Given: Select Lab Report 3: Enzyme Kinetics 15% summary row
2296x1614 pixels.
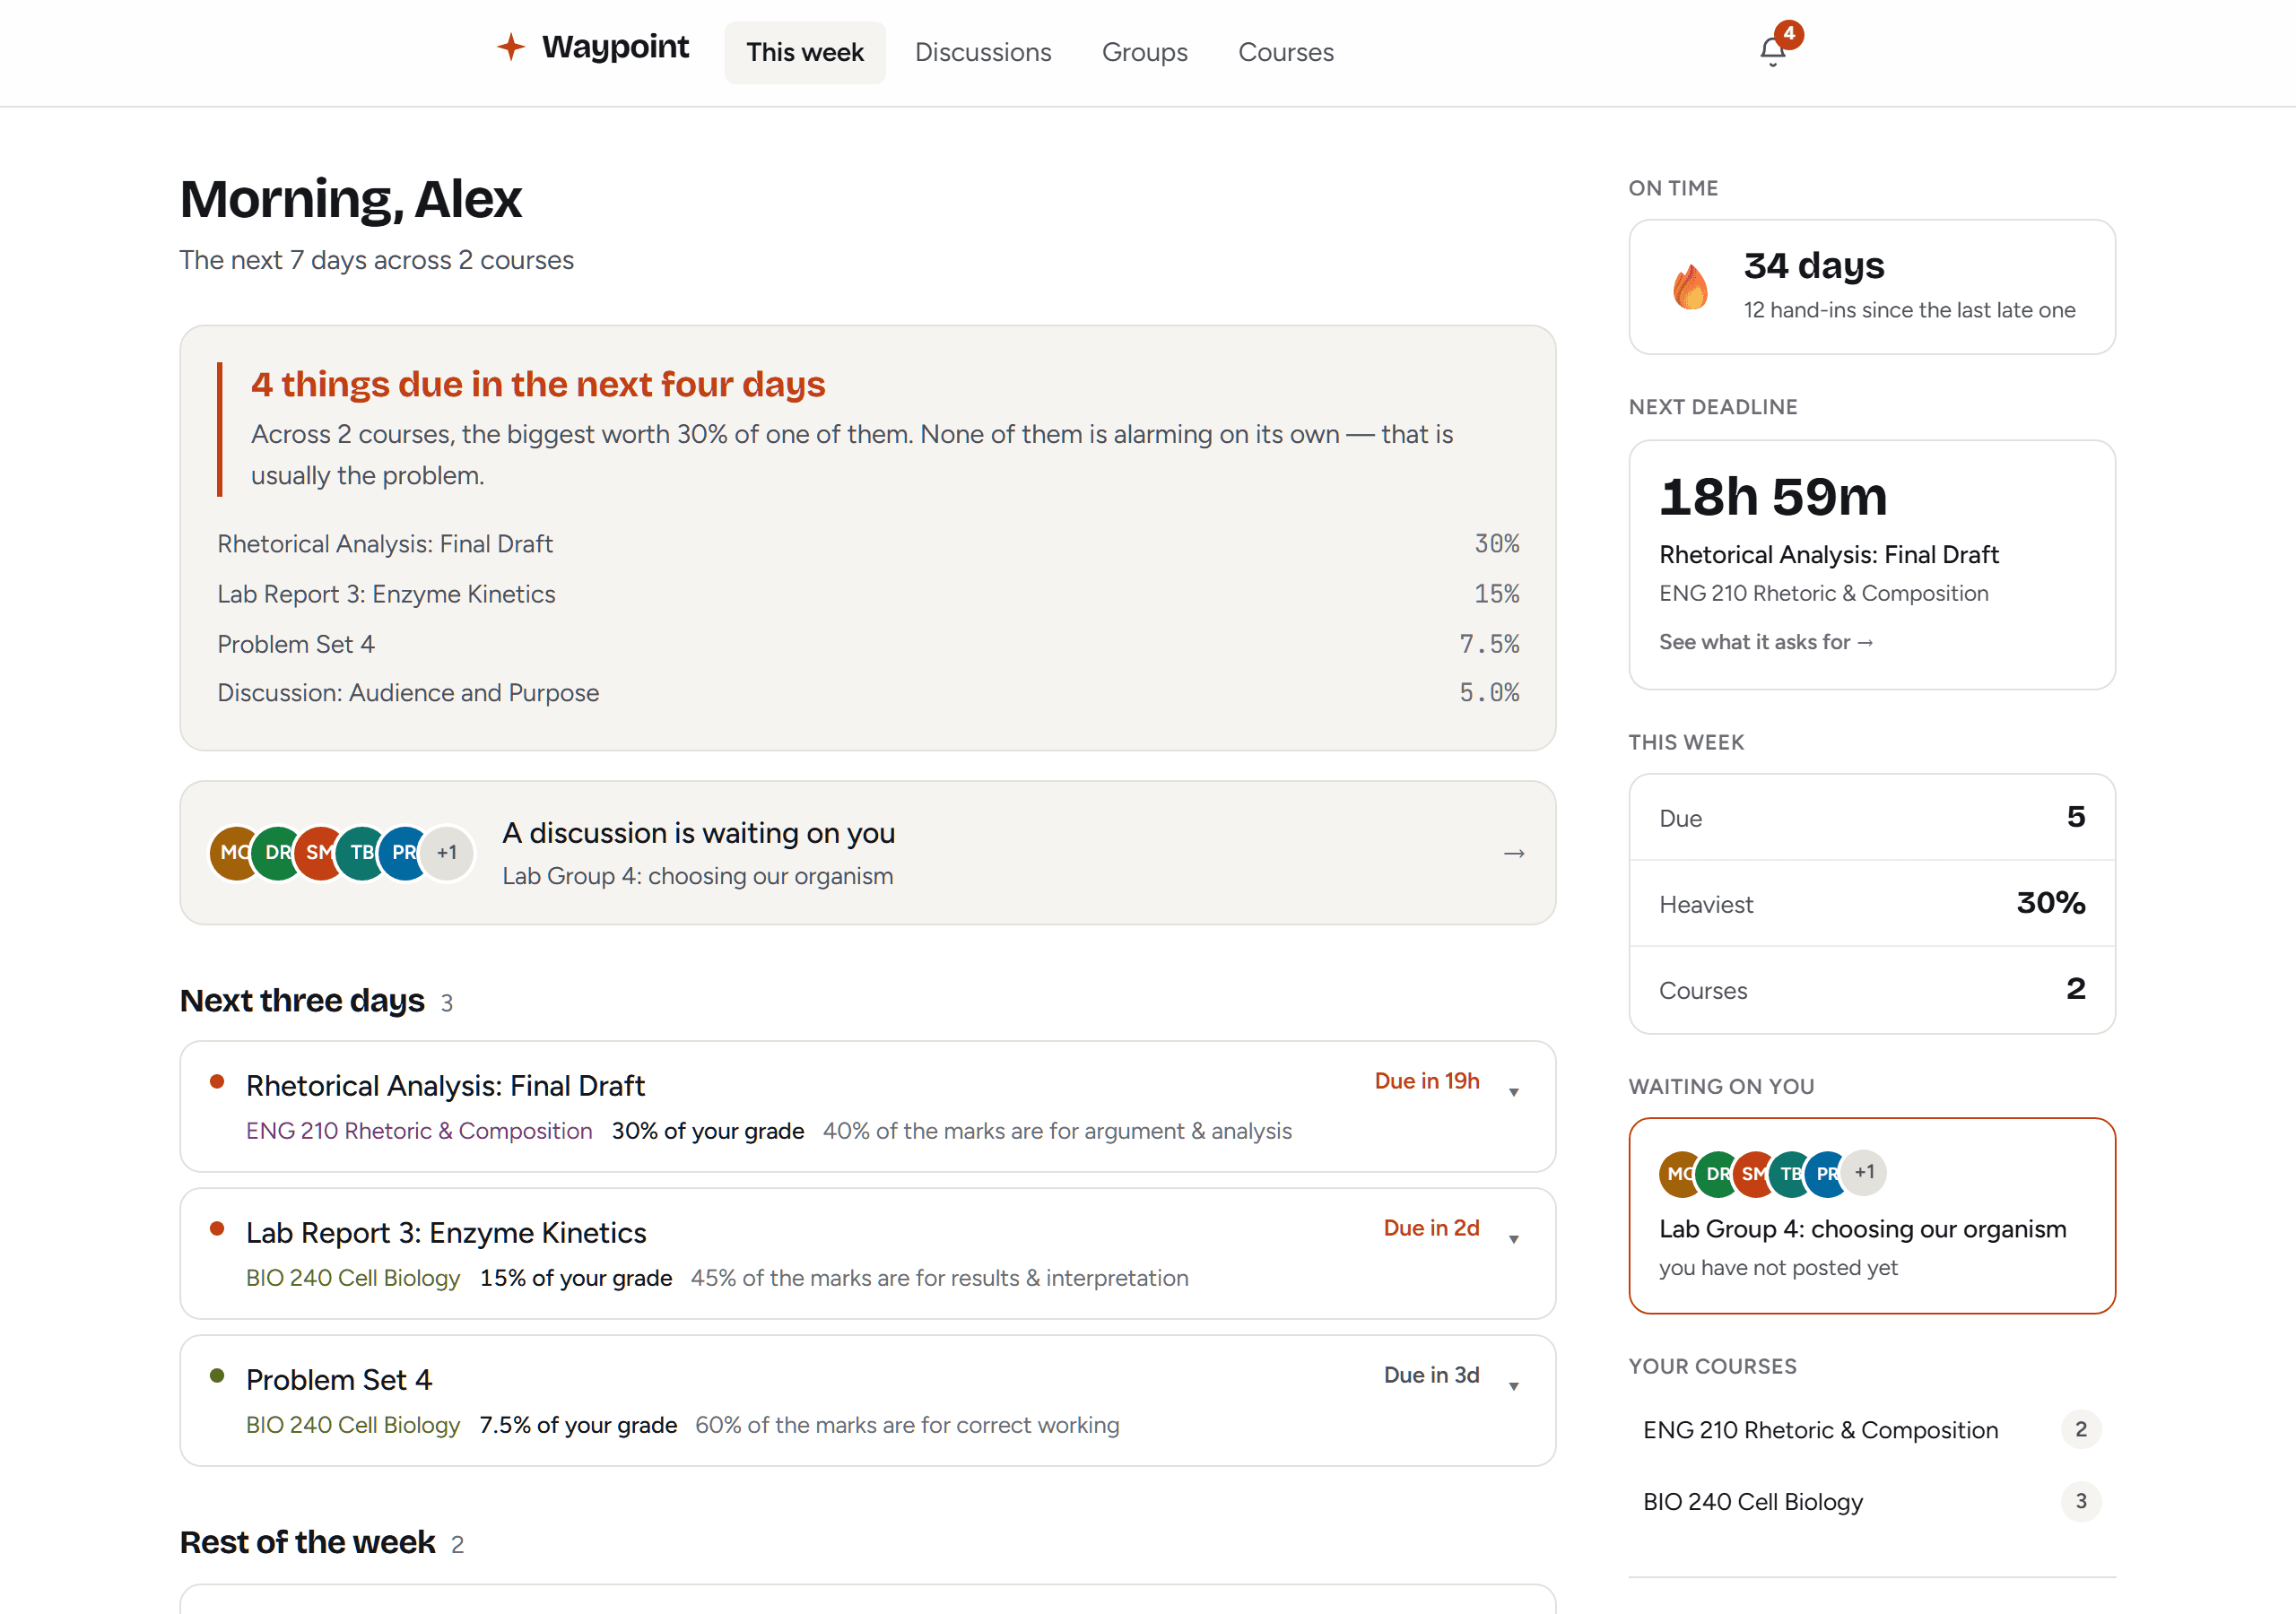Looking at the screenshot, I should click(x=868, y=594).
